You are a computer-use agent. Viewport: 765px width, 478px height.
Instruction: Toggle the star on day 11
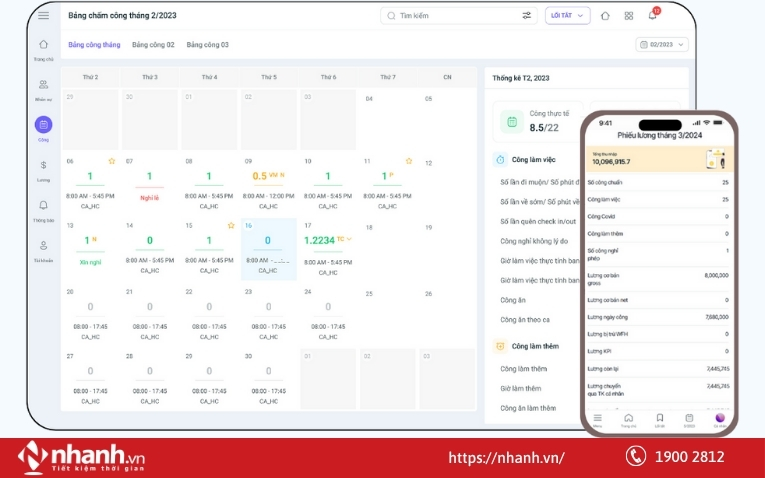point(409,161)
